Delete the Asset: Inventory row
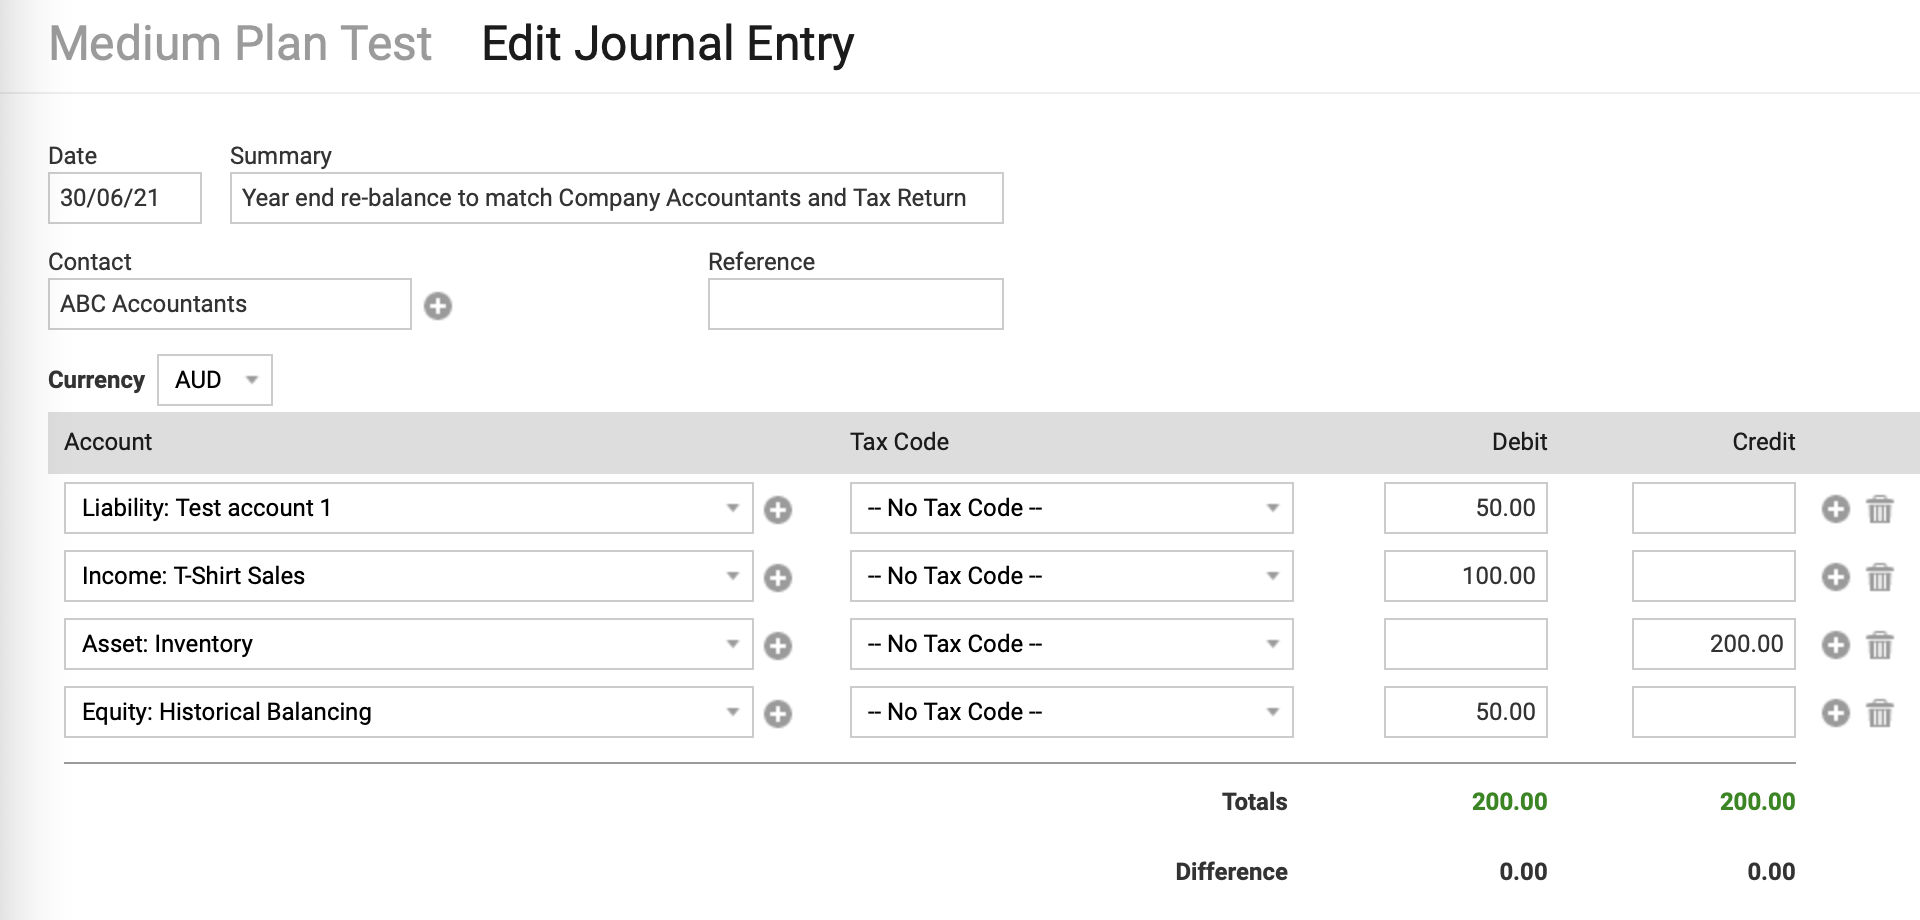The image size is (1920, 920). click(x=1880, y=645)
